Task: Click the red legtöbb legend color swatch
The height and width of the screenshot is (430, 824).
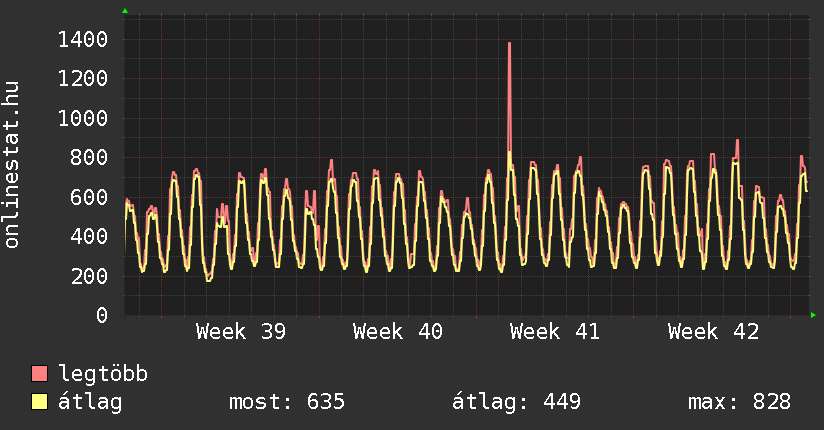Action: click(39, 374)
